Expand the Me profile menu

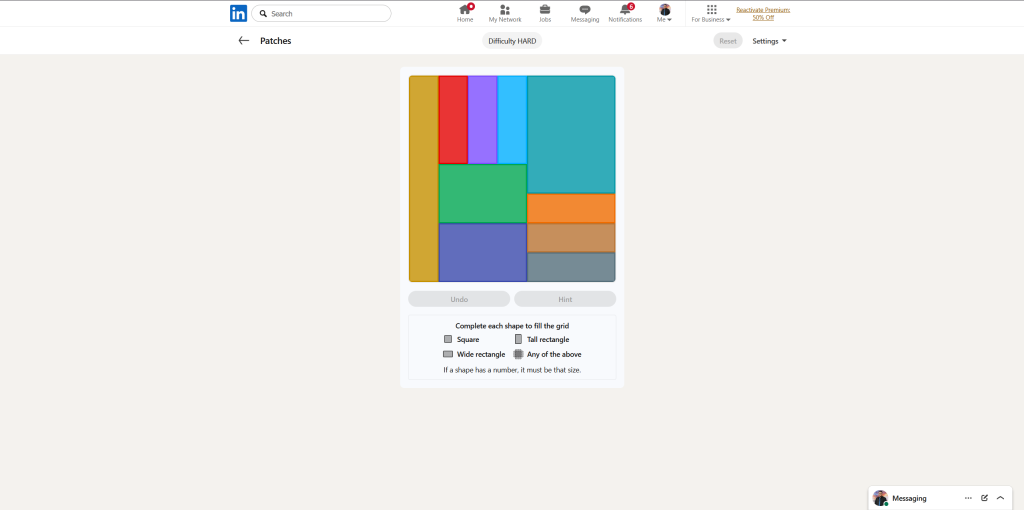tap(665, 13)
